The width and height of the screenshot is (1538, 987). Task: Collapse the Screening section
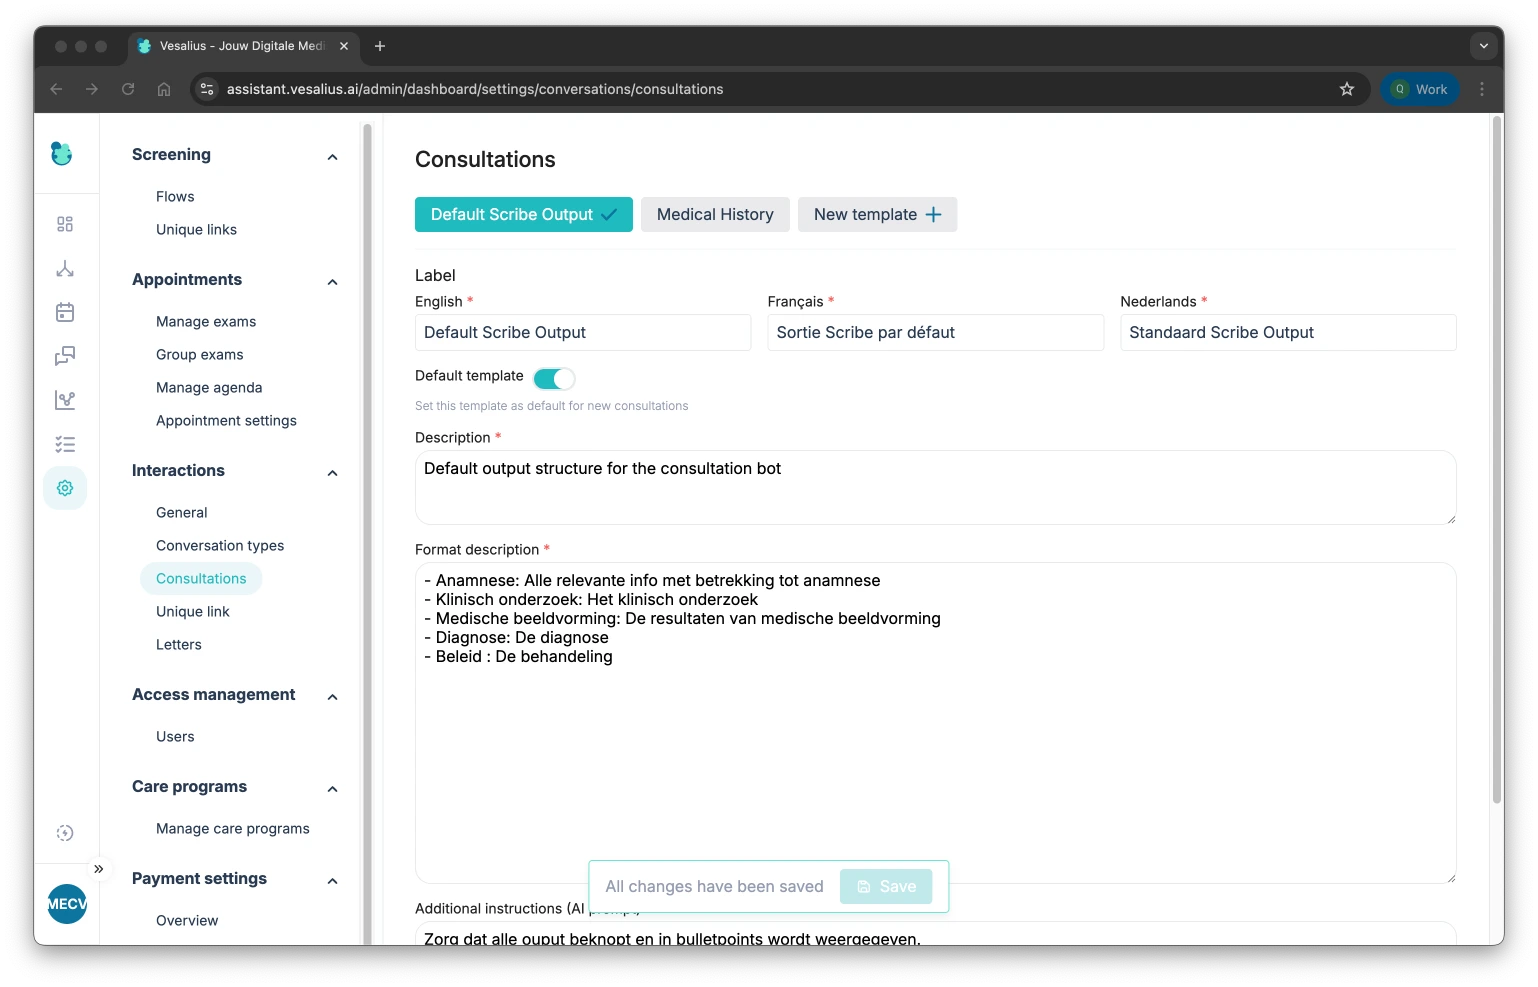332,157
